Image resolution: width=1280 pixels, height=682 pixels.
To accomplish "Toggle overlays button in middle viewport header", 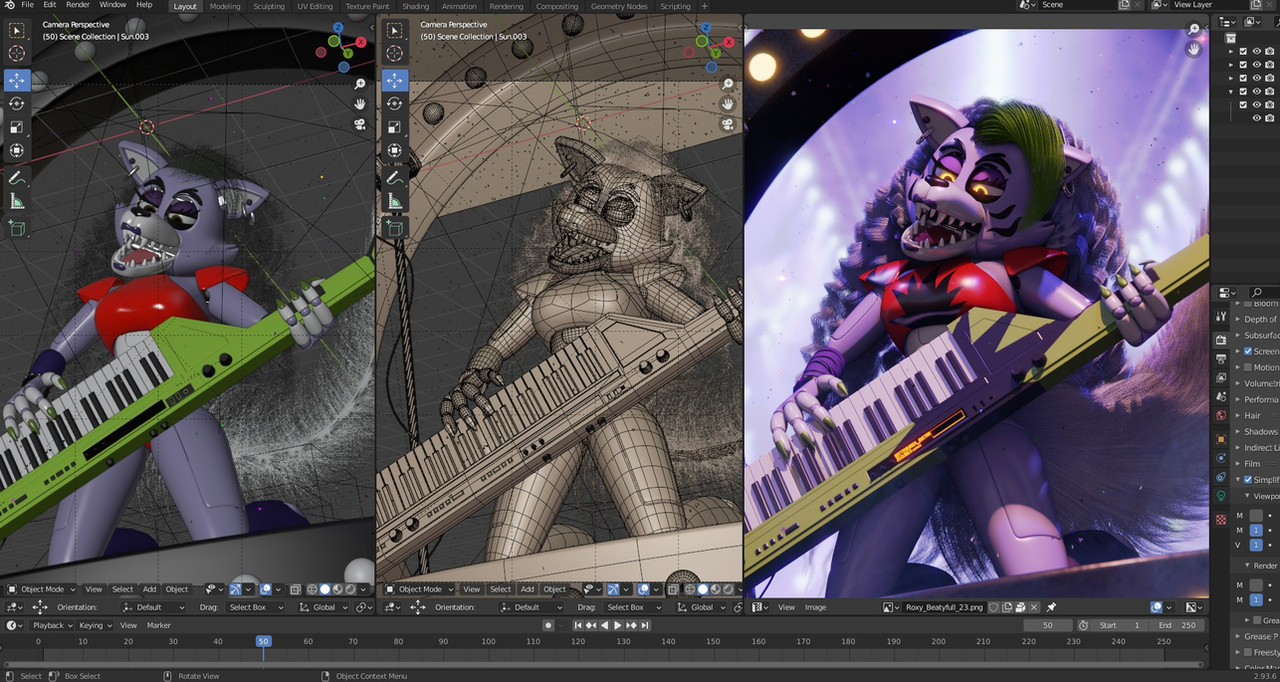I will pos(643,589).
